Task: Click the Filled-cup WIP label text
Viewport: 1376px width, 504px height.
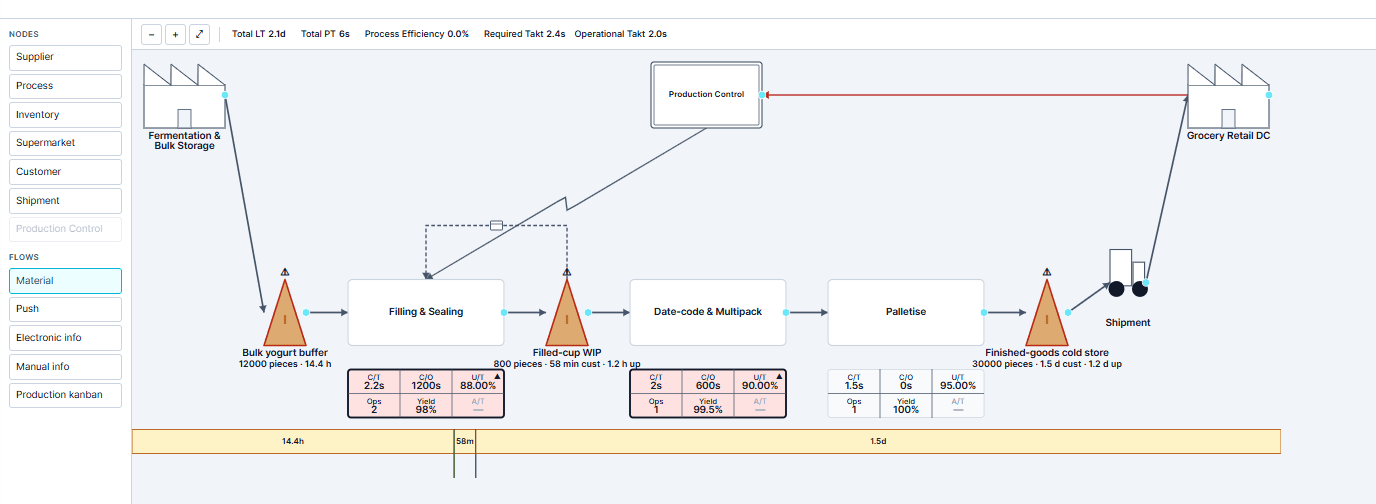Action: tap(567, 353)
